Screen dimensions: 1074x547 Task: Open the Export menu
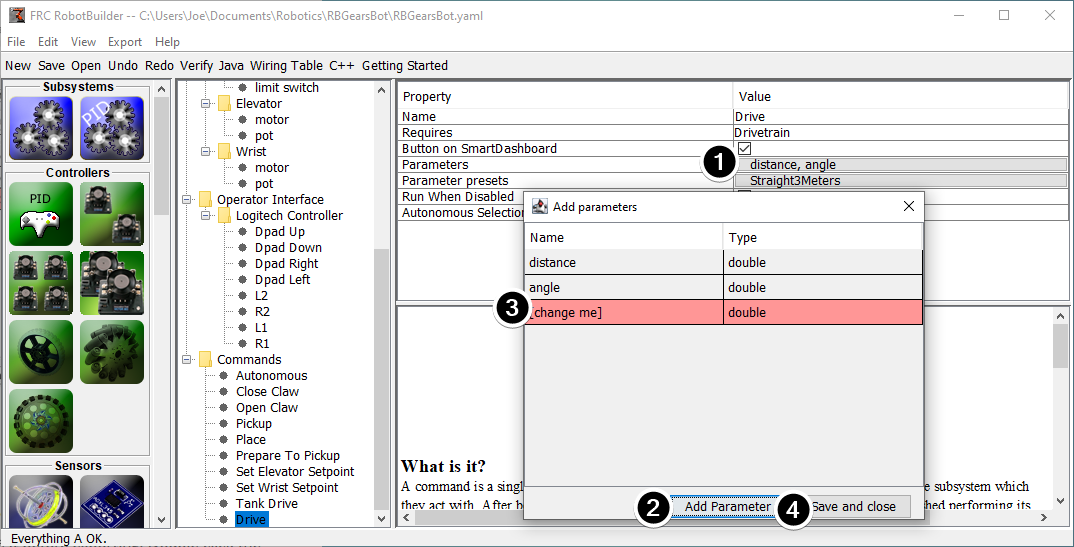[125, 42]
